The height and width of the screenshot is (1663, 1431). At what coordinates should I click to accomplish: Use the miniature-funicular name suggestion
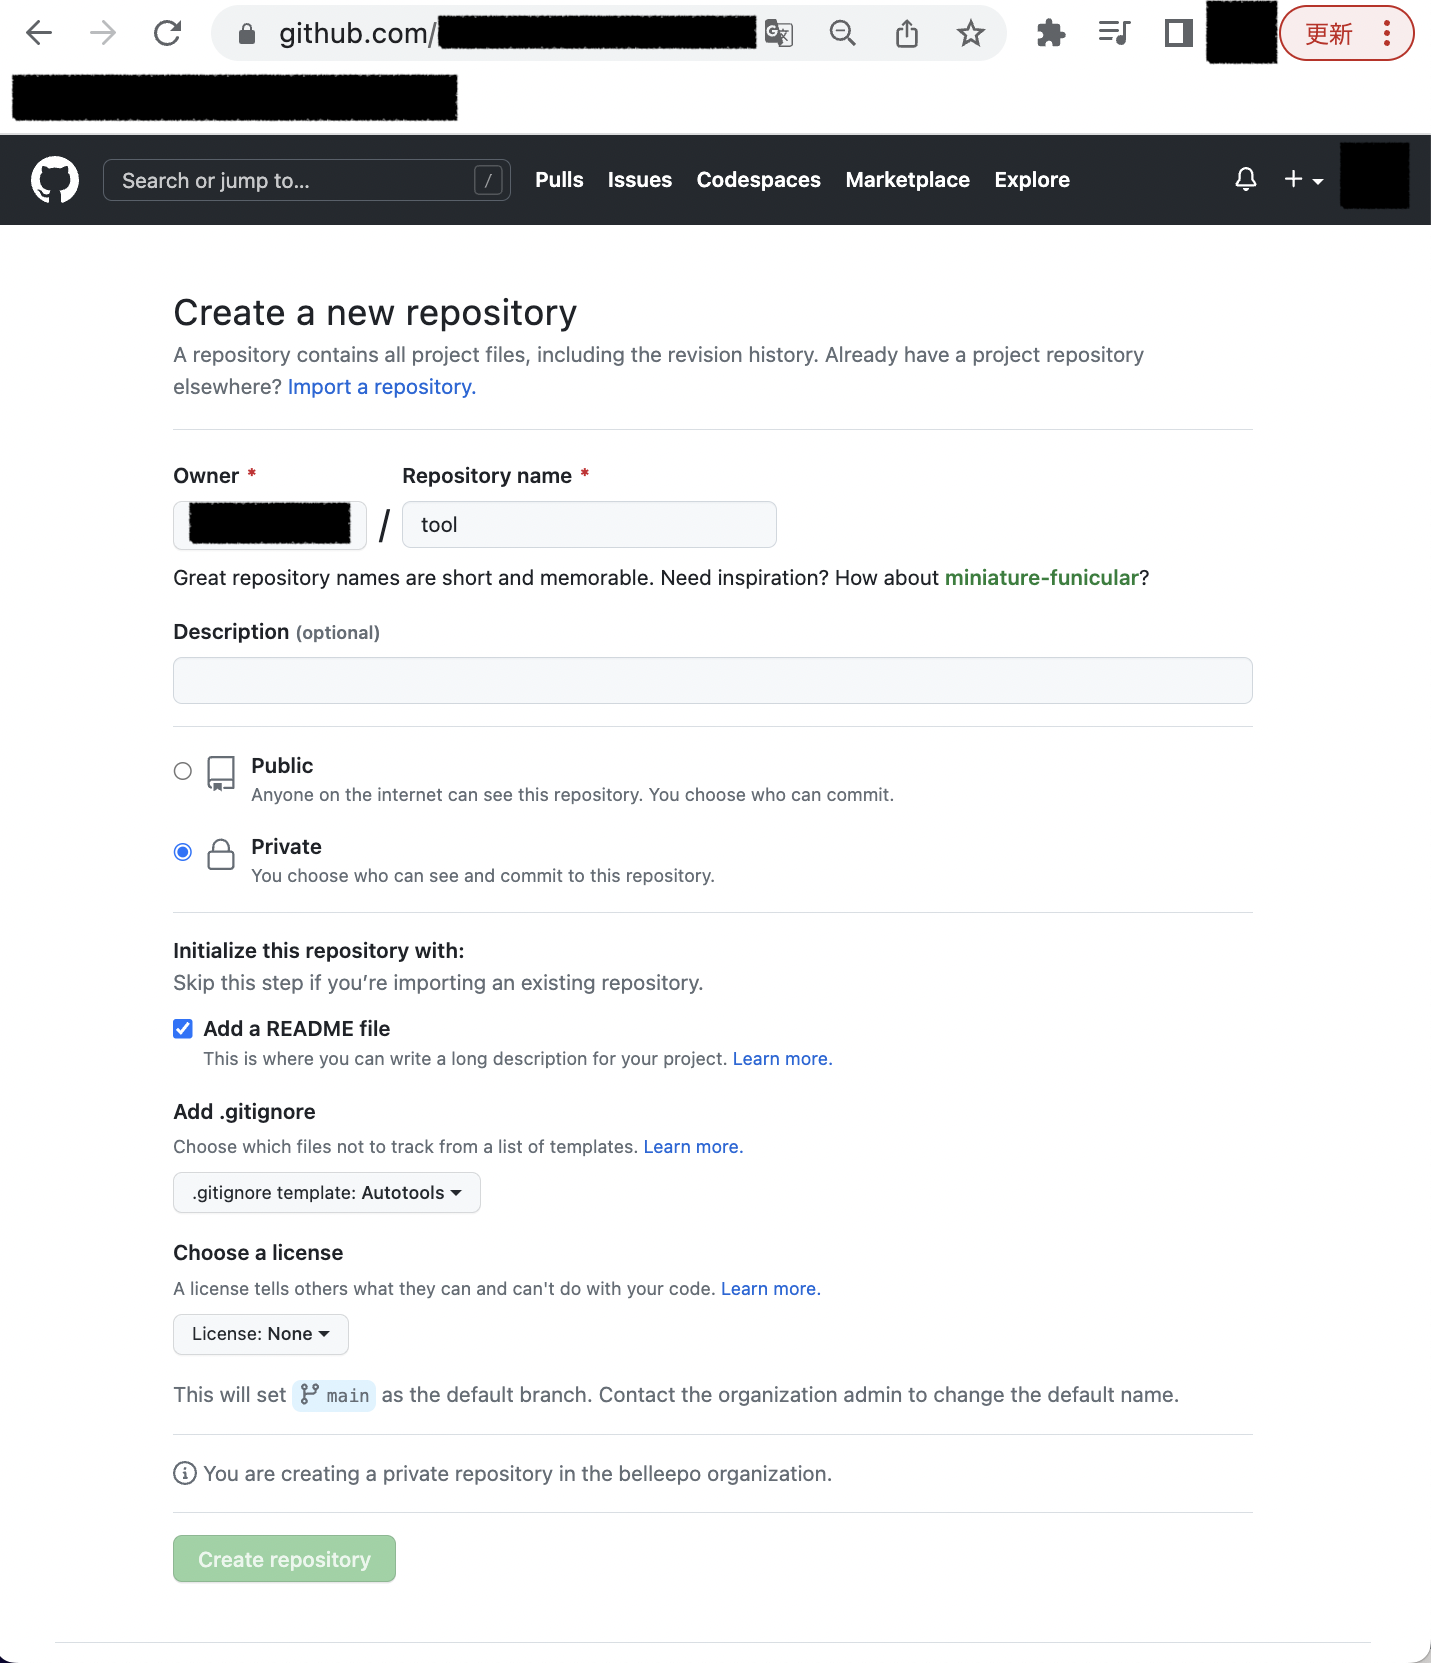point(1042,578)
